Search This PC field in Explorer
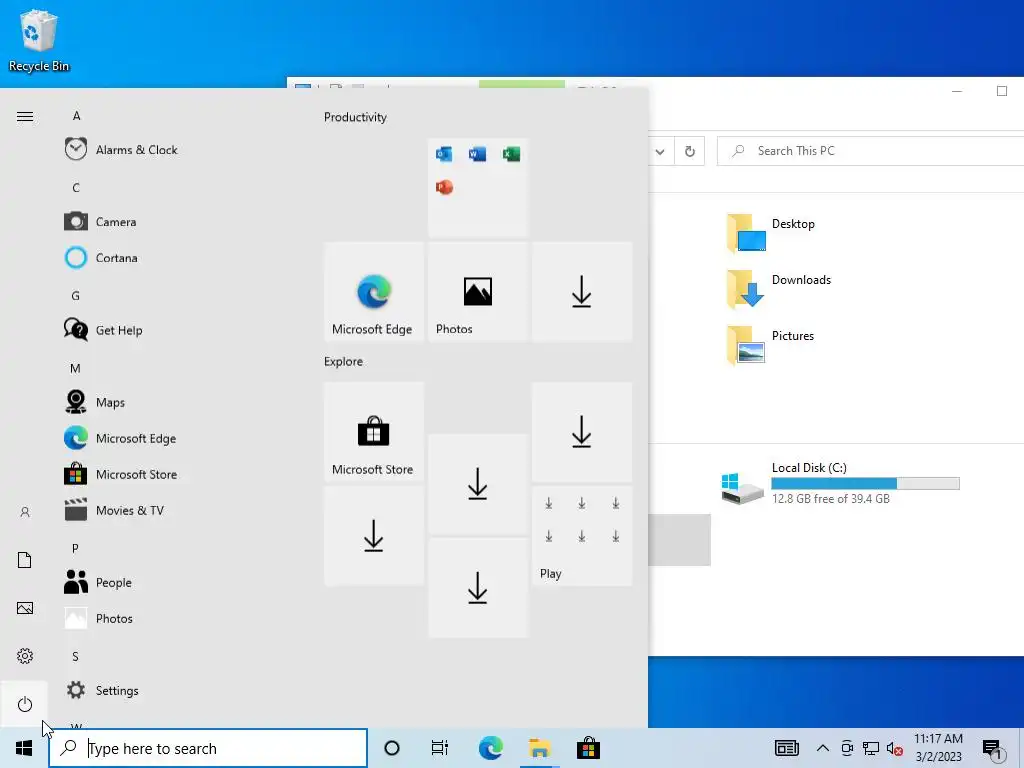Image resolution: width=1024 pixels, height=768 pixels. [871, 151]
